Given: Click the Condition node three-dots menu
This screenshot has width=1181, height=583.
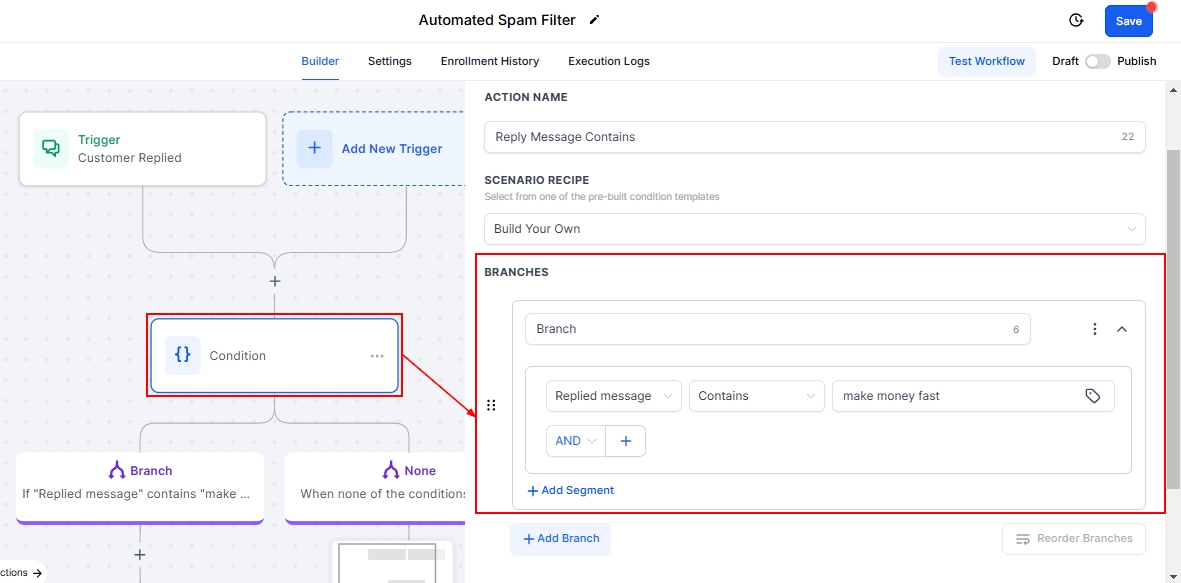Looking at the screenshot, I should coord(377,356).
